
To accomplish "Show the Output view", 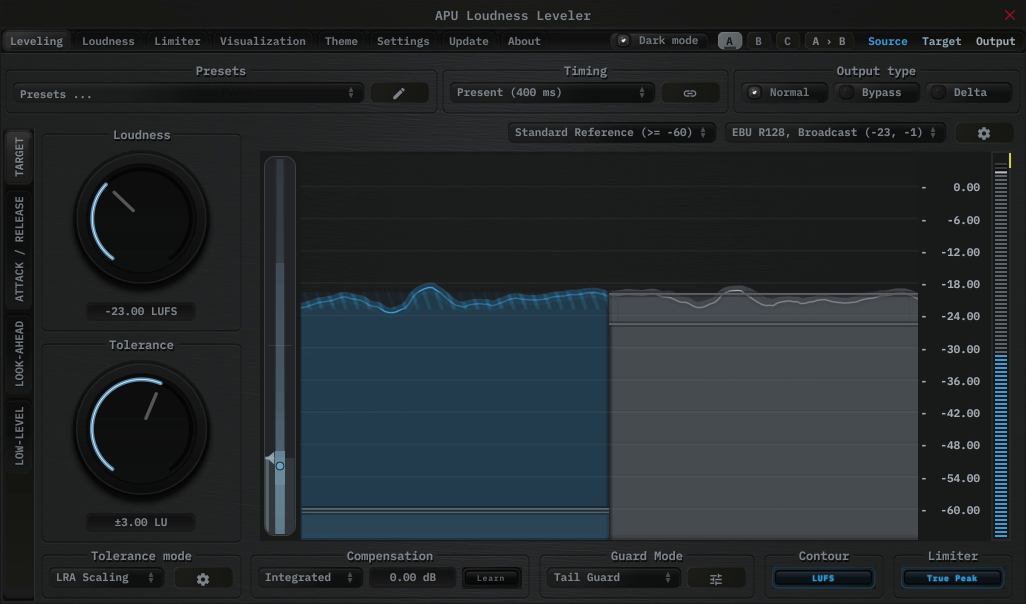I will coord(995,41).
